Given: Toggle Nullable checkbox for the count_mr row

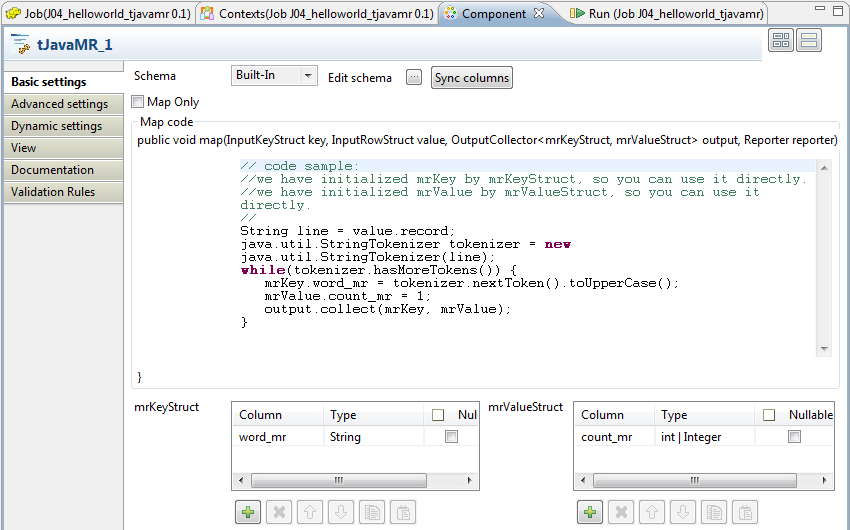Looking at the screenshot, I should point(794,437).
